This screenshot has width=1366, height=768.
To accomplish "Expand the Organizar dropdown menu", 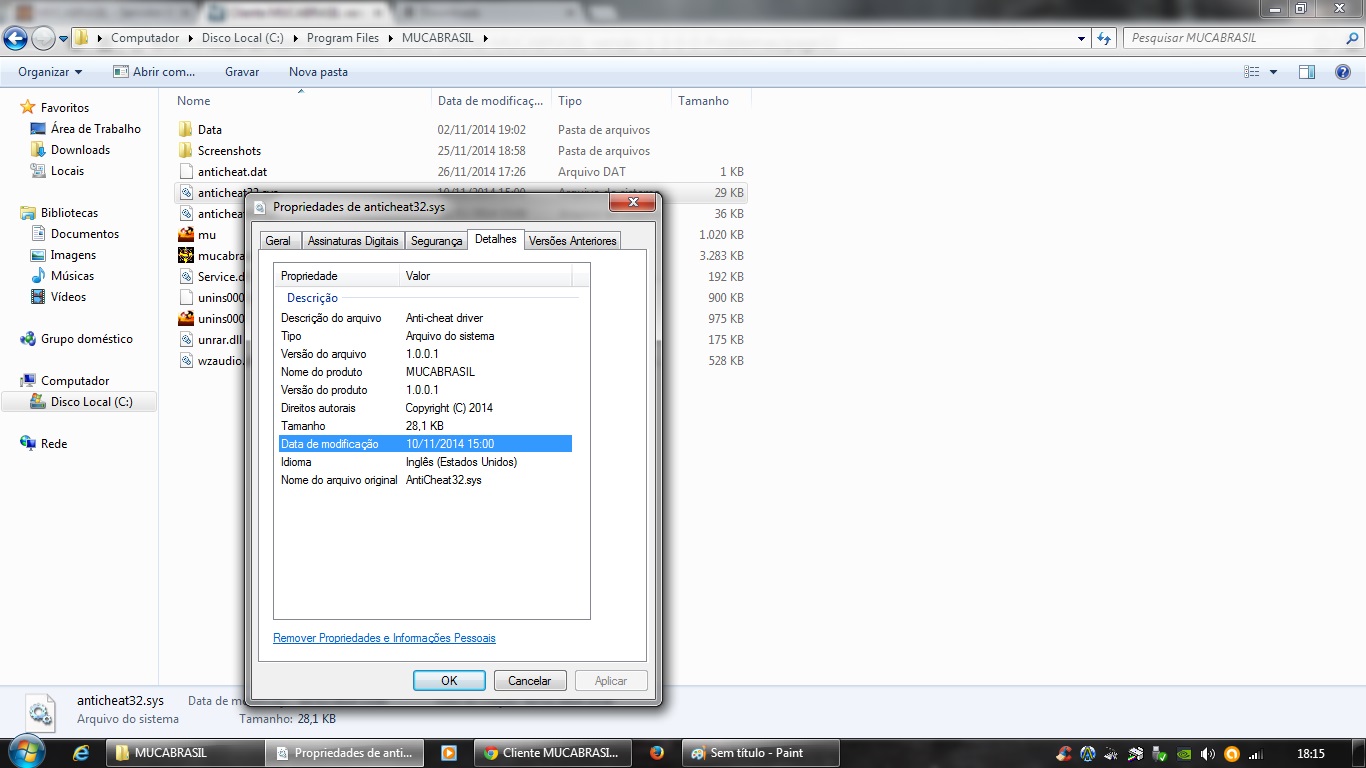I will coord(50,72).
